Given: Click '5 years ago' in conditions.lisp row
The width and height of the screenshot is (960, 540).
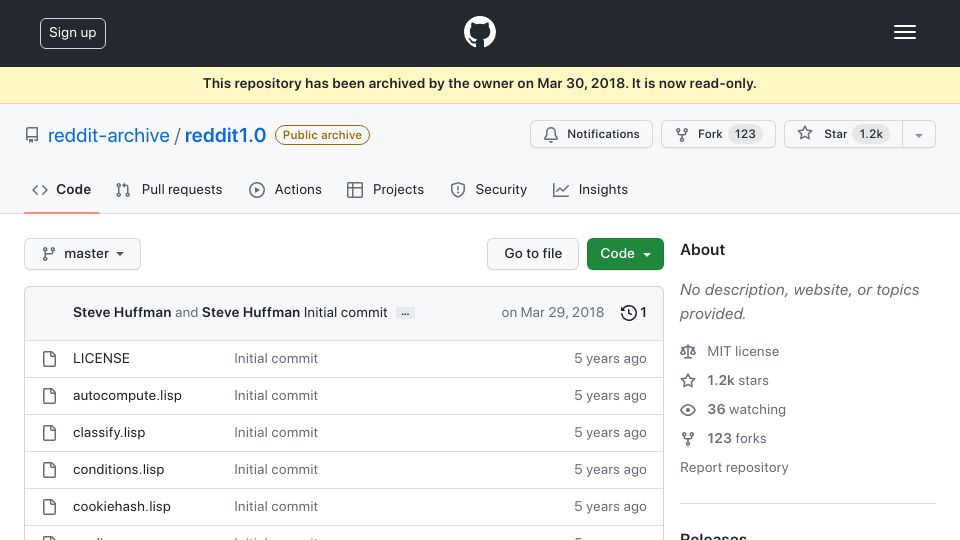Looking at the screenshot, I should click(x=610, y=470).
